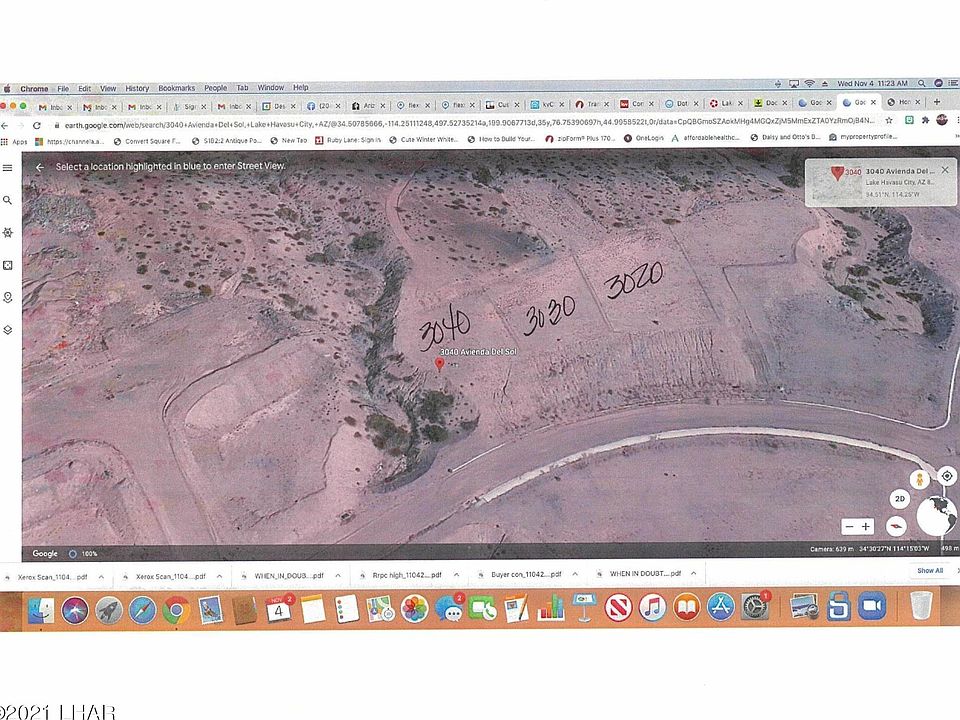Click the fly-to-my-location target icon
Image resolution: width=960 pixels, height=720 pixels.
click(x=947, y=476)
